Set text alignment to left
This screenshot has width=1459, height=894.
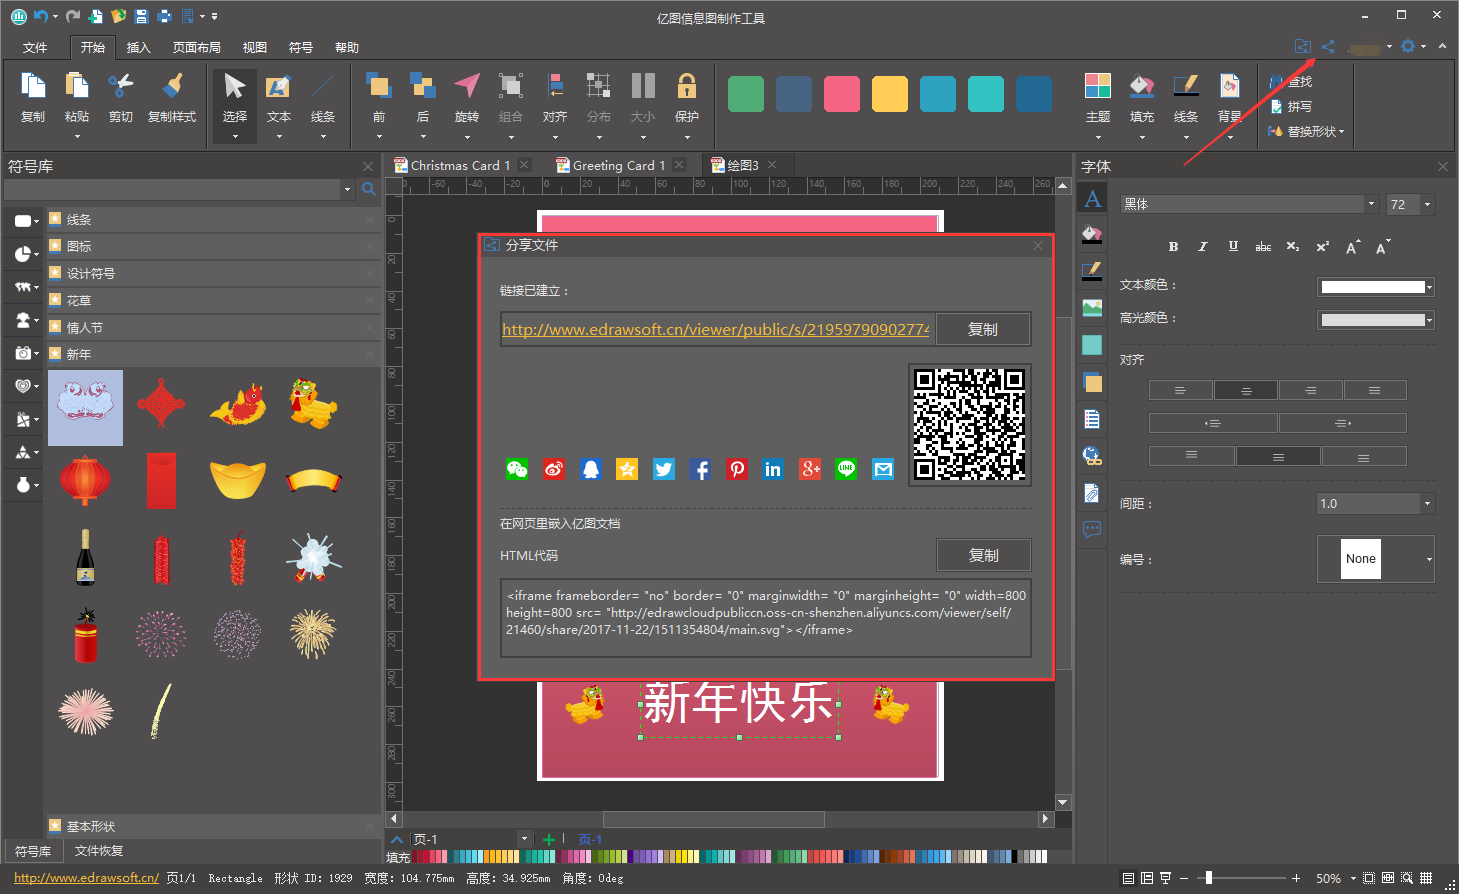click(1180, 390)
